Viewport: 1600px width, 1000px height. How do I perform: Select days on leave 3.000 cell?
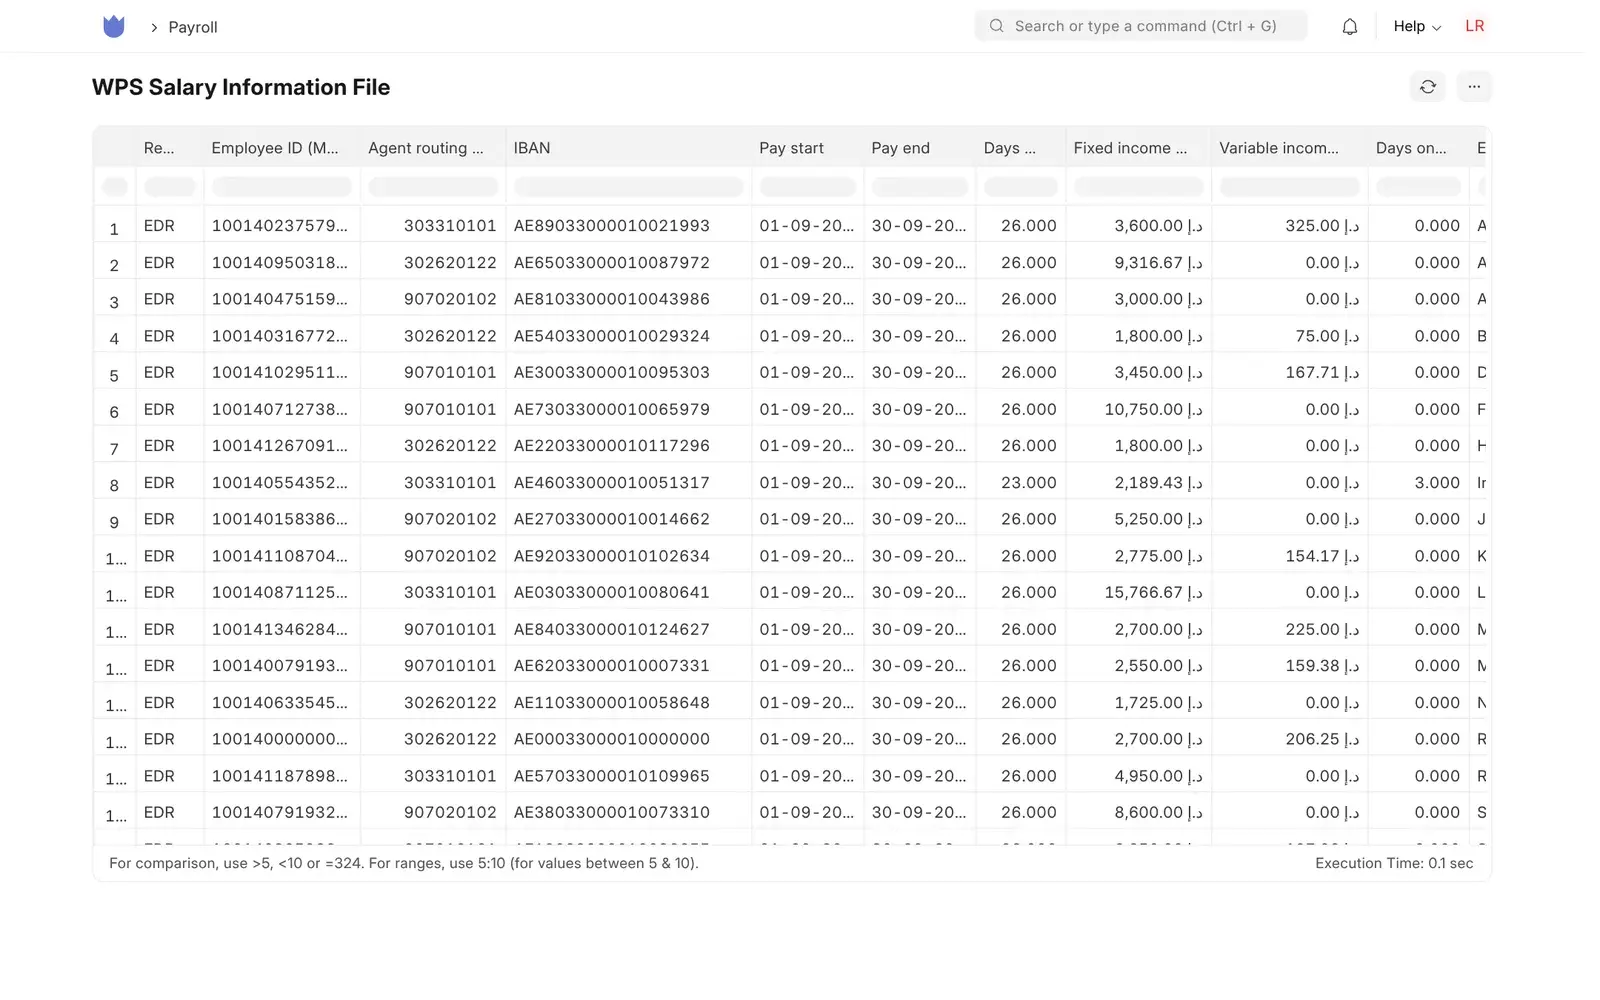(1418, 483)
